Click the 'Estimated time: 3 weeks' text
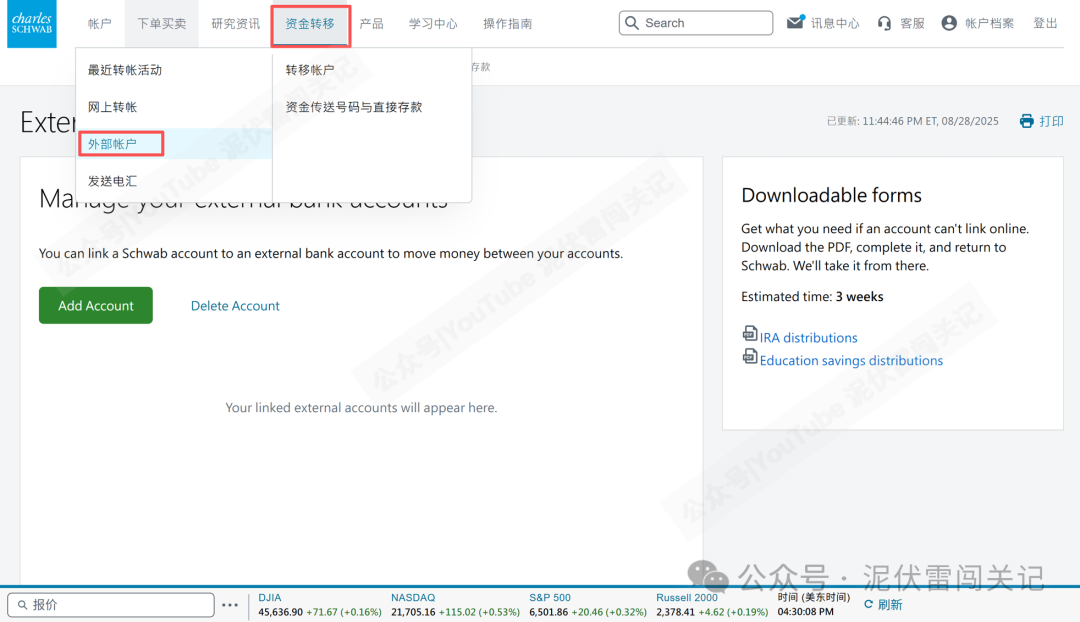The height and width of the screenshot is (622, 1080). 812,297
